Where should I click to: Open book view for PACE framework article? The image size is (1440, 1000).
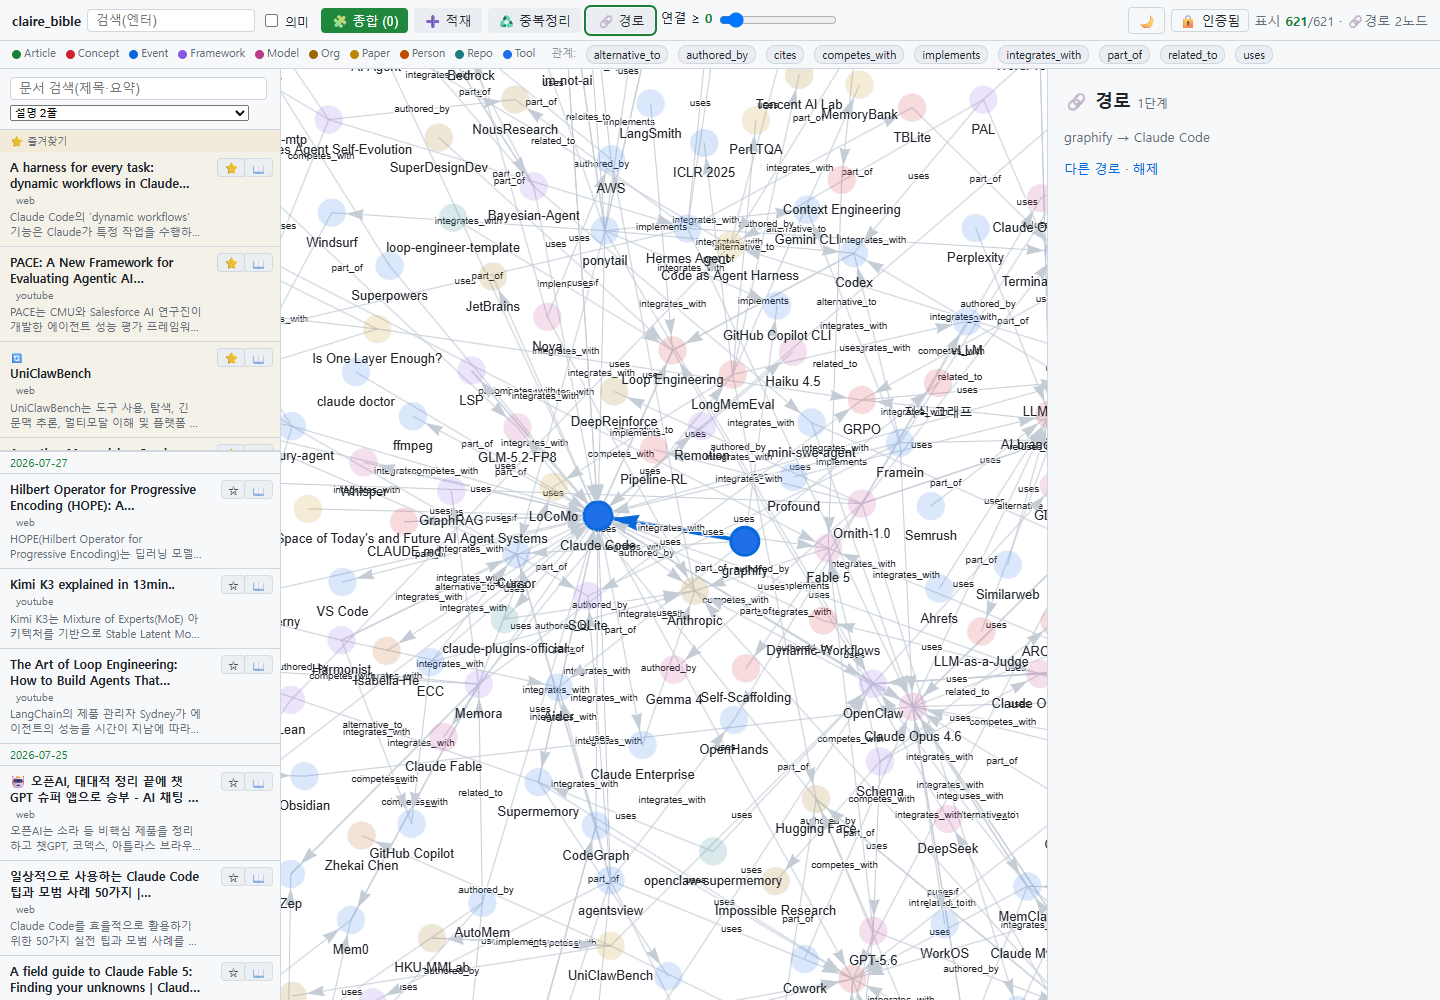coord(258,263)
